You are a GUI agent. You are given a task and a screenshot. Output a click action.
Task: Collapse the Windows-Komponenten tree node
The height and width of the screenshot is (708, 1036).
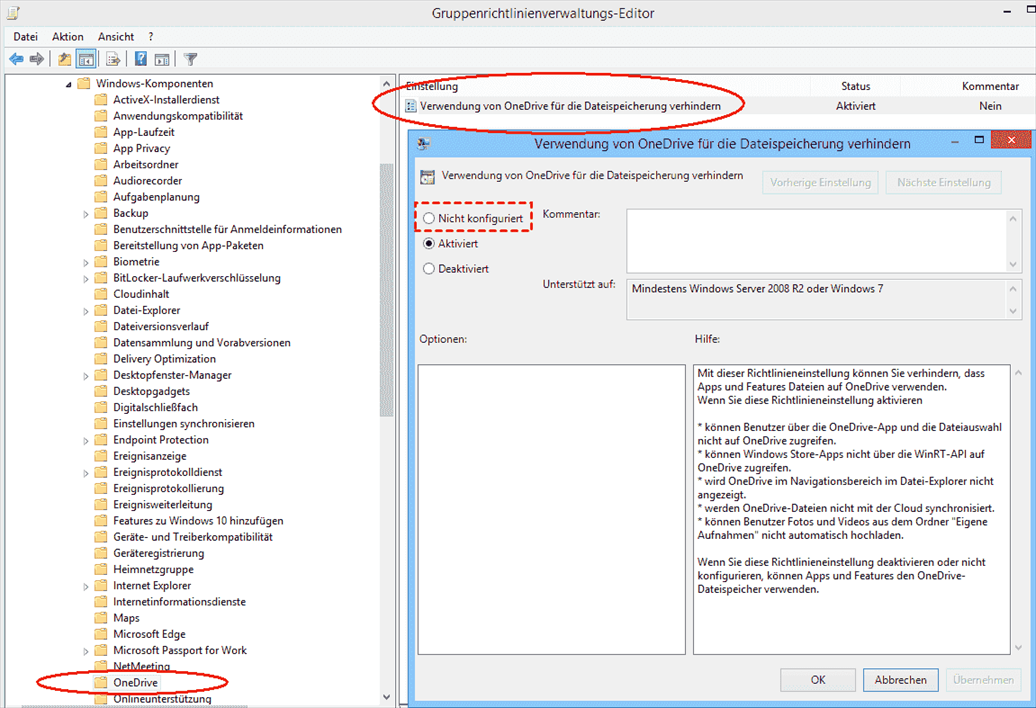(x=69, y=85)
